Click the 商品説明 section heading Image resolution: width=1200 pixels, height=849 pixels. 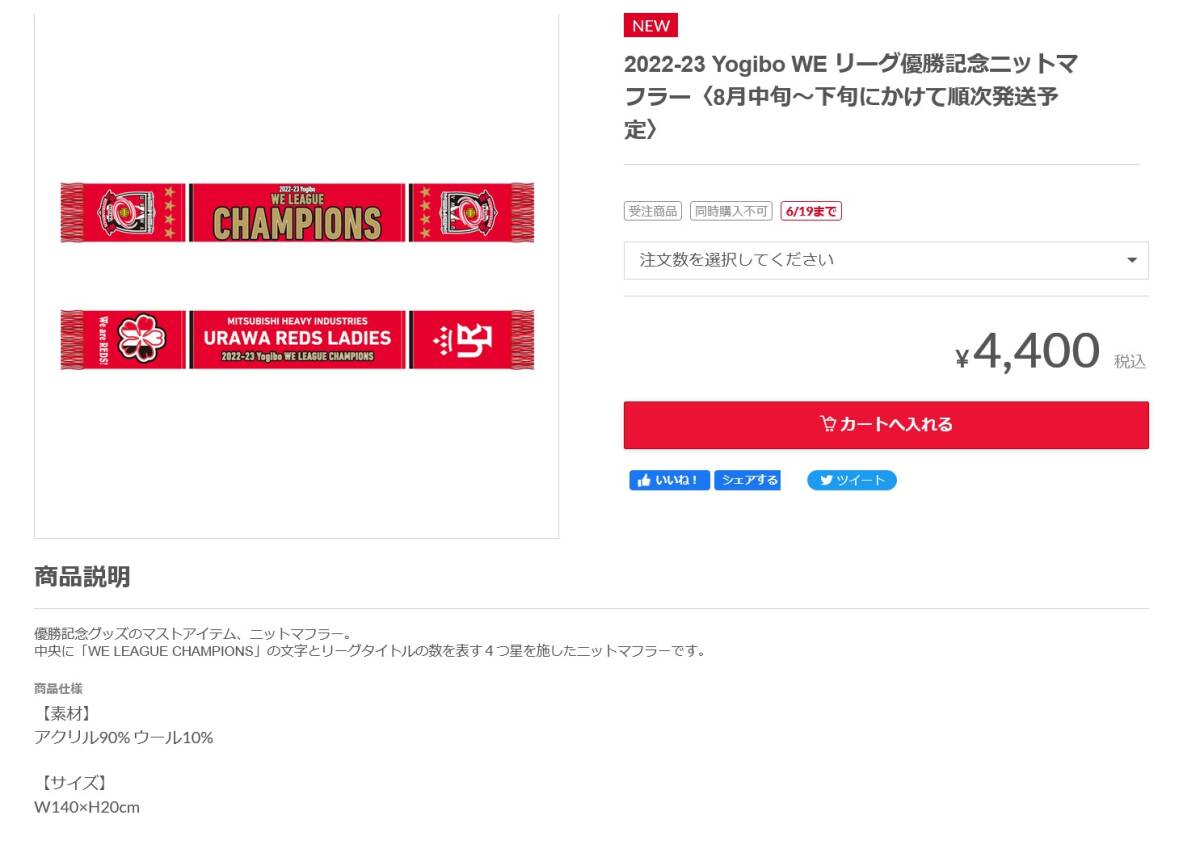tap(82, 576)
